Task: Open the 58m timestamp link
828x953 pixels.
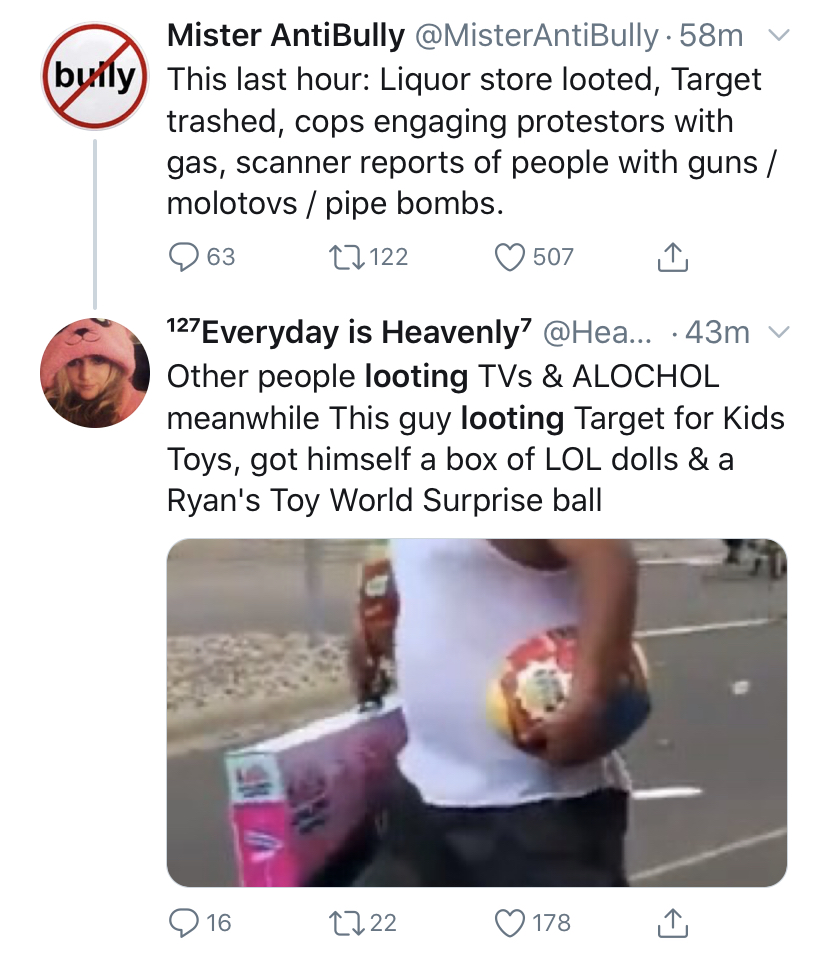Action: tap(711, 35)
